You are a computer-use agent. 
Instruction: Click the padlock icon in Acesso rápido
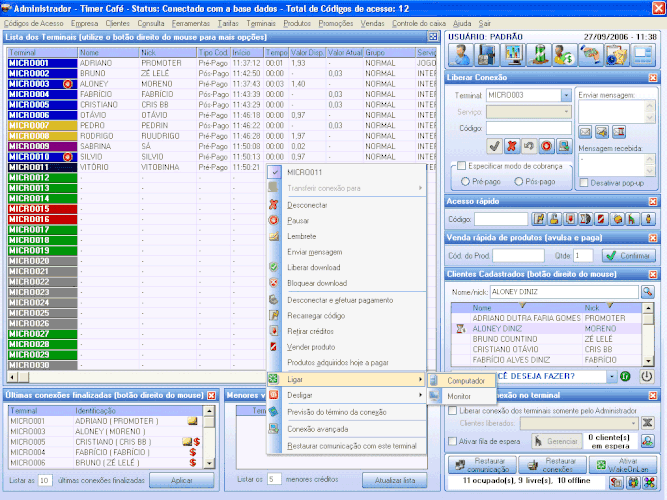[554, 219]
